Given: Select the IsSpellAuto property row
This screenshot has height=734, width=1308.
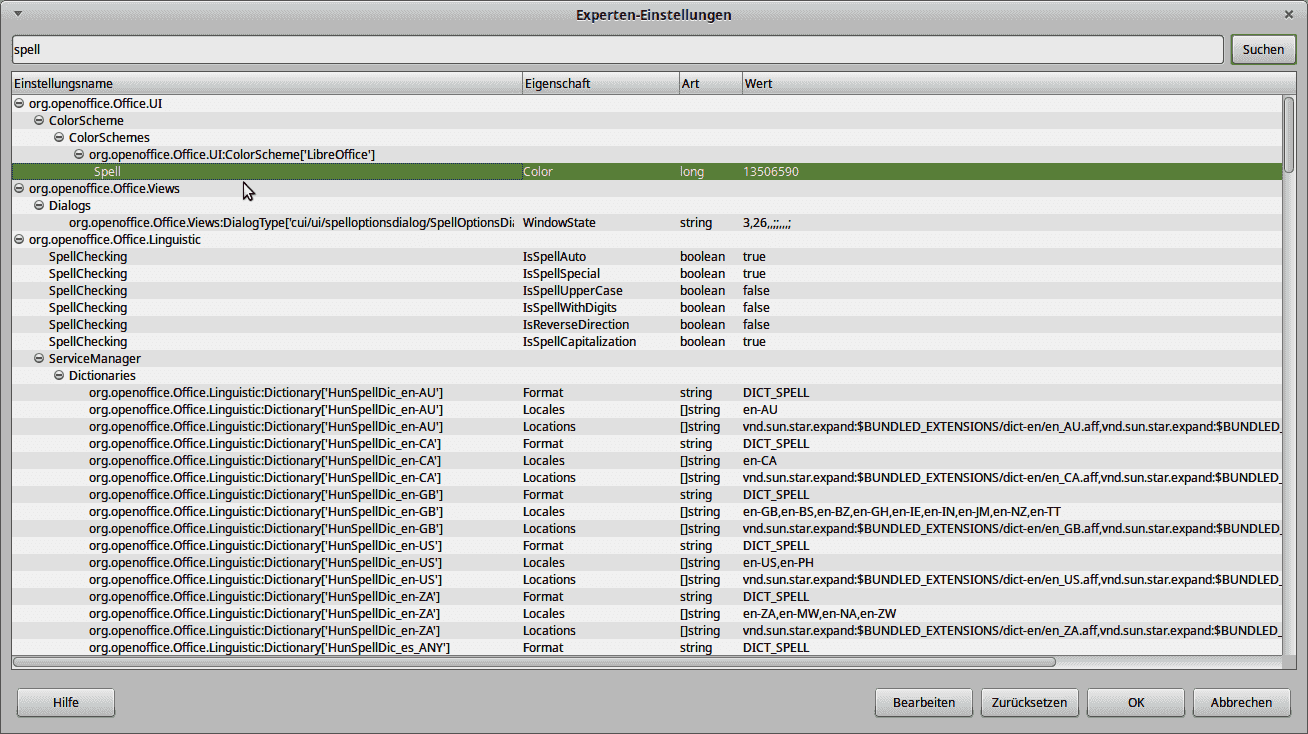Looking at the screenshot, I should [x=300, y=256].
